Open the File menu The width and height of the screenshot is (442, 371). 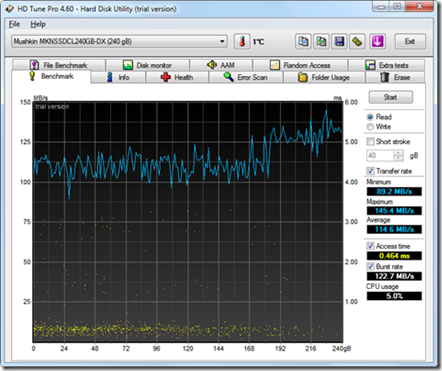pos(14,24)
